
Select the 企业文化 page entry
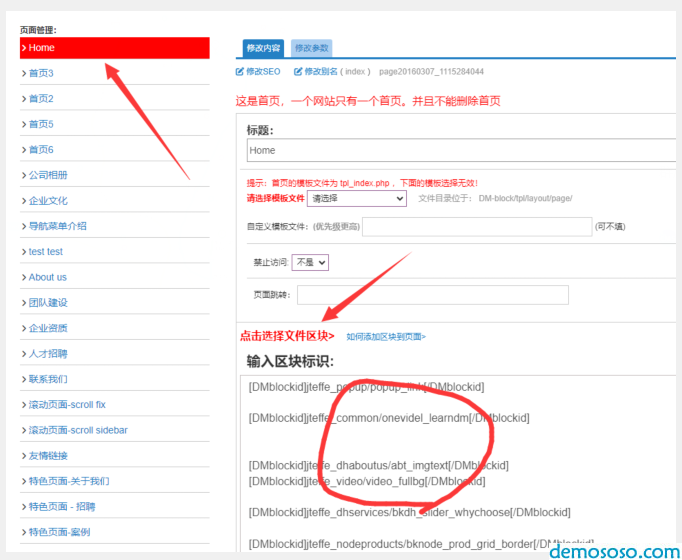(x=48, y=201)
